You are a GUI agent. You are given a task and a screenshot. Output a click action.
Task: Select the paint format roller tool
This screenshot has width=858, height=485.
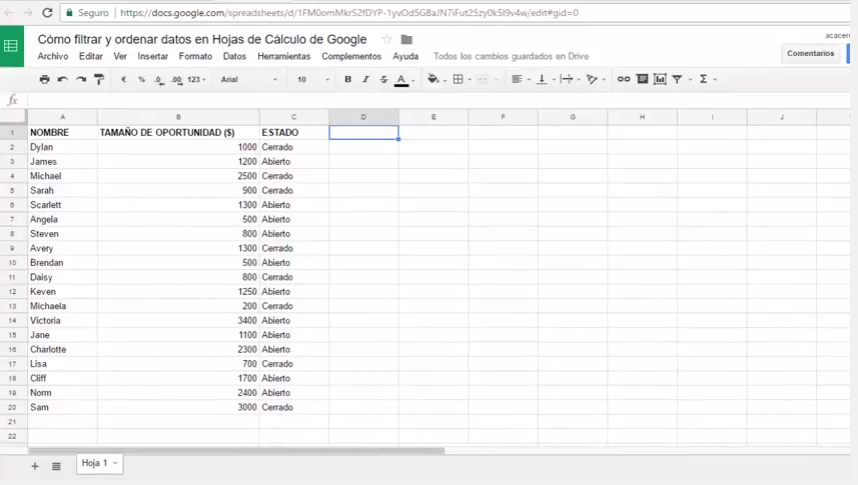click(99, 79)
